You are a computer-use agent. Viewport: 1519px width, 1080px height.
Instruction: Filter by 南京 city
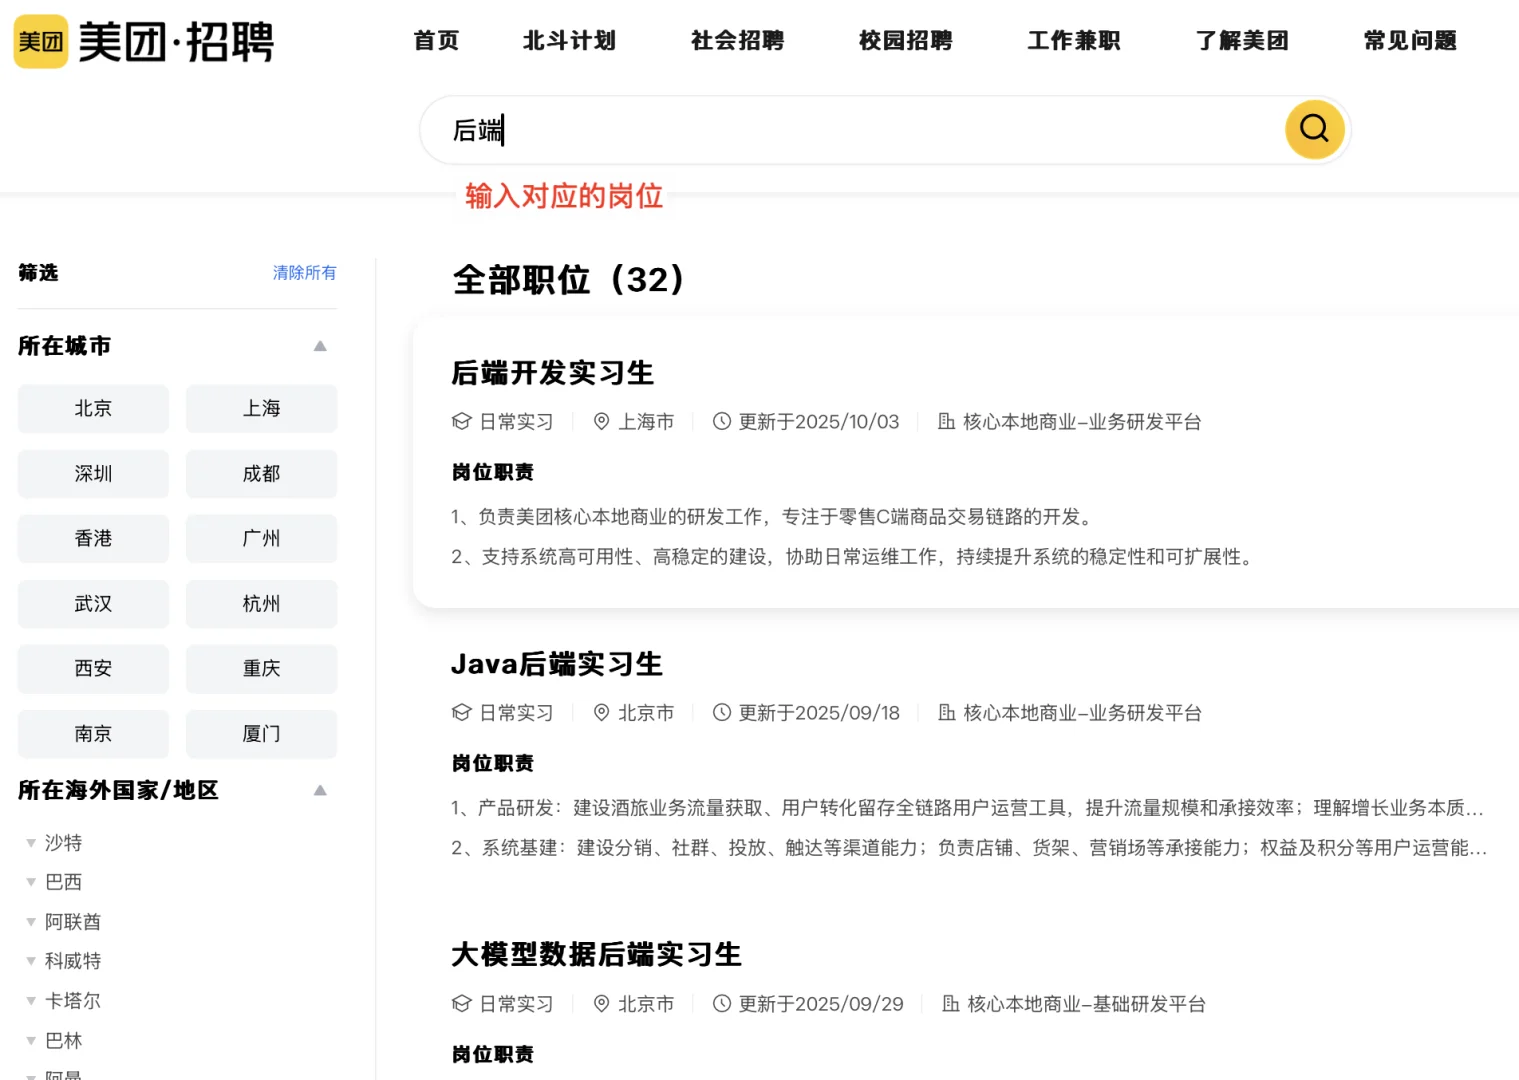[93, 734]
